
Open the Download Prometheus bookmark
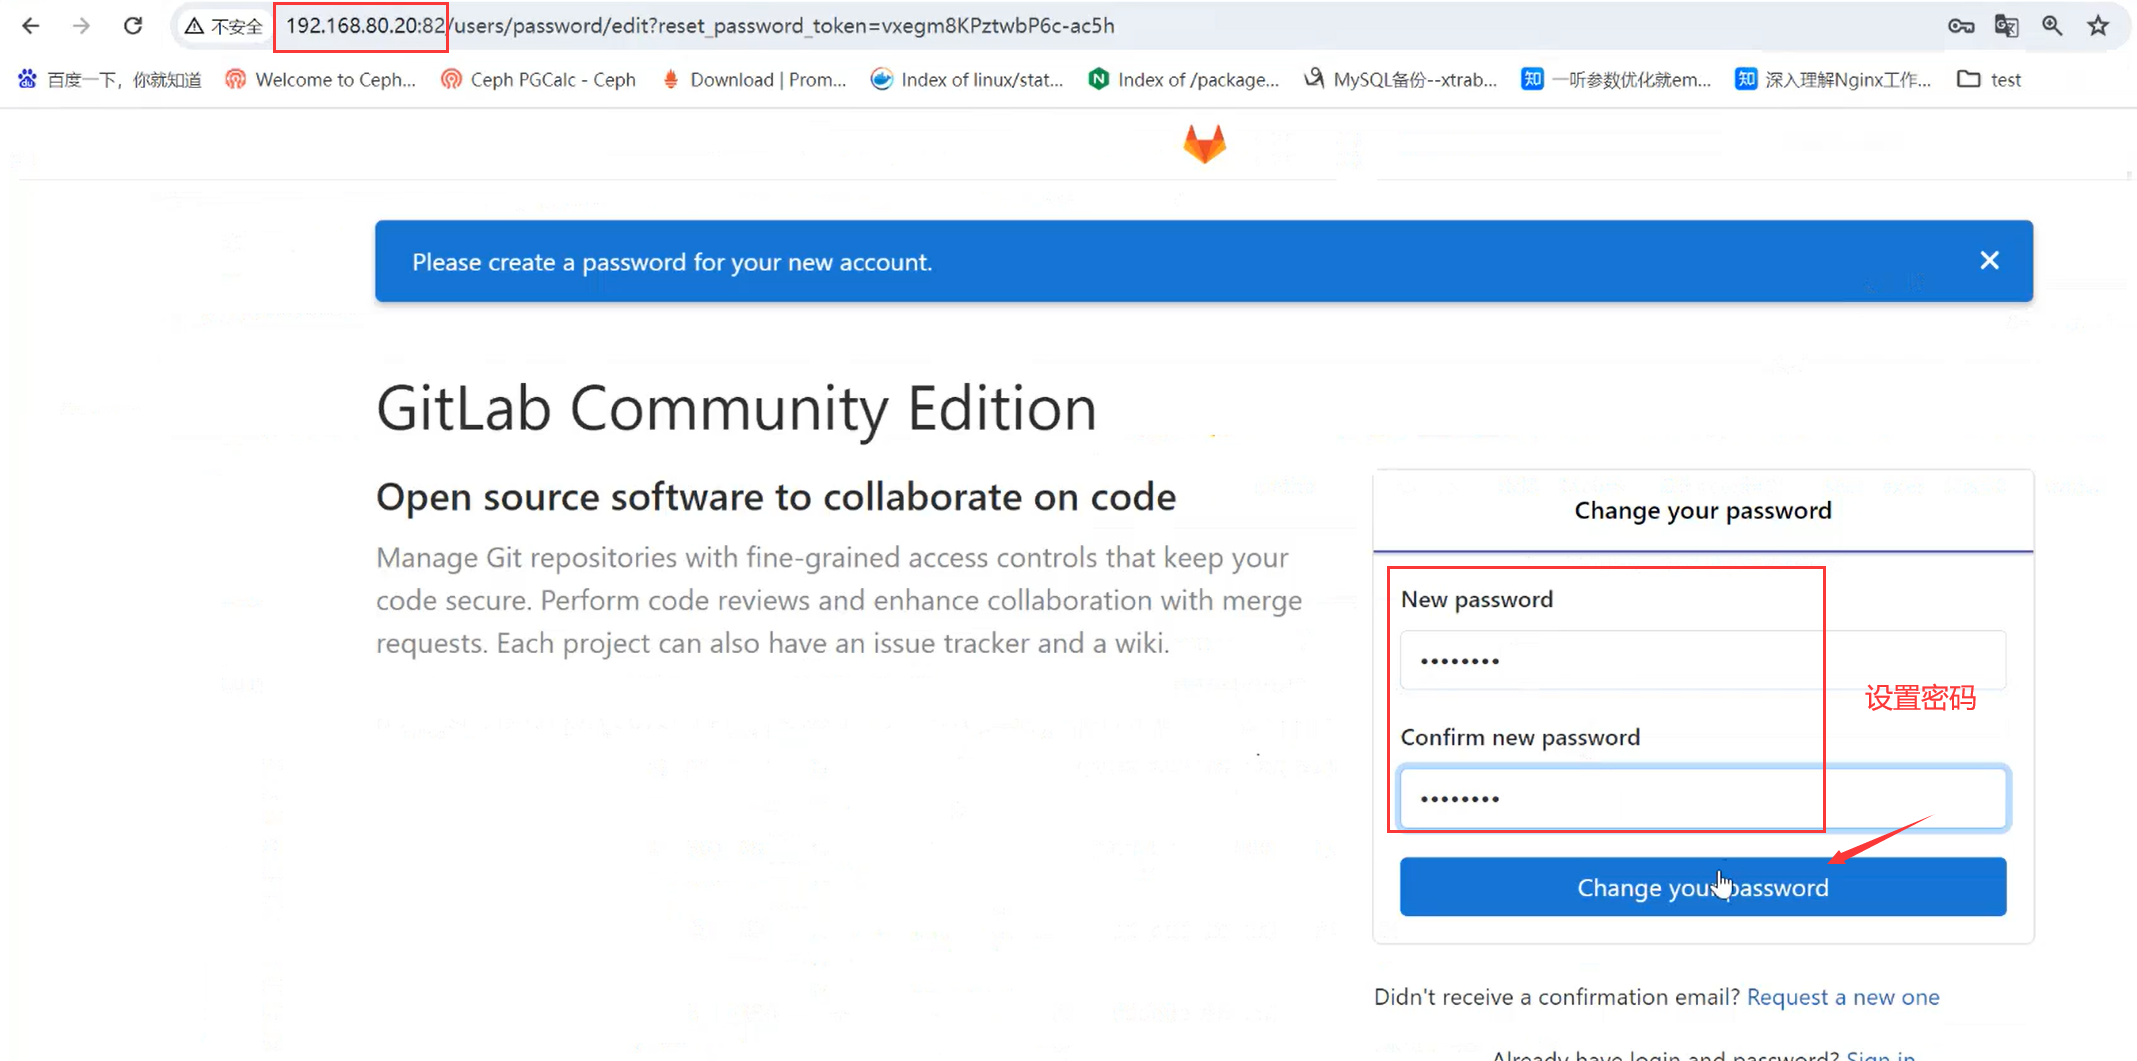point(754,80)
